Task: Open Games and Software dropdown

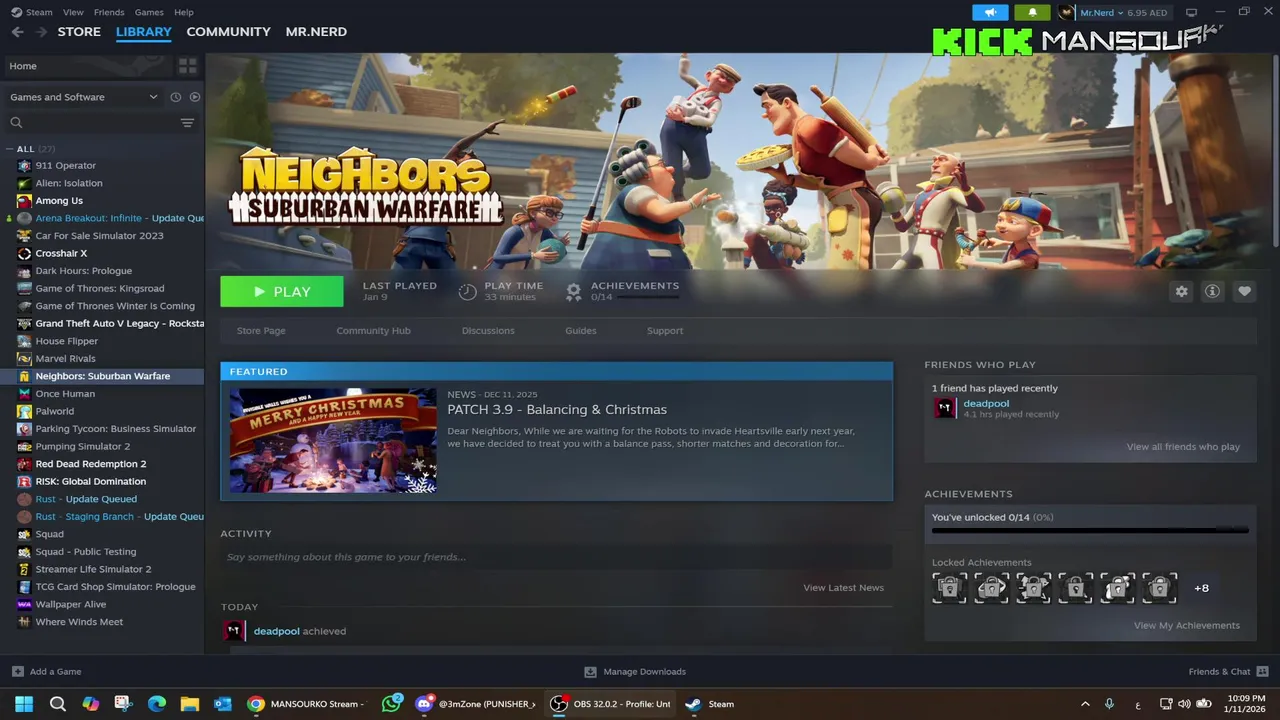Action: pyautogui.click(x=84, y=97)
